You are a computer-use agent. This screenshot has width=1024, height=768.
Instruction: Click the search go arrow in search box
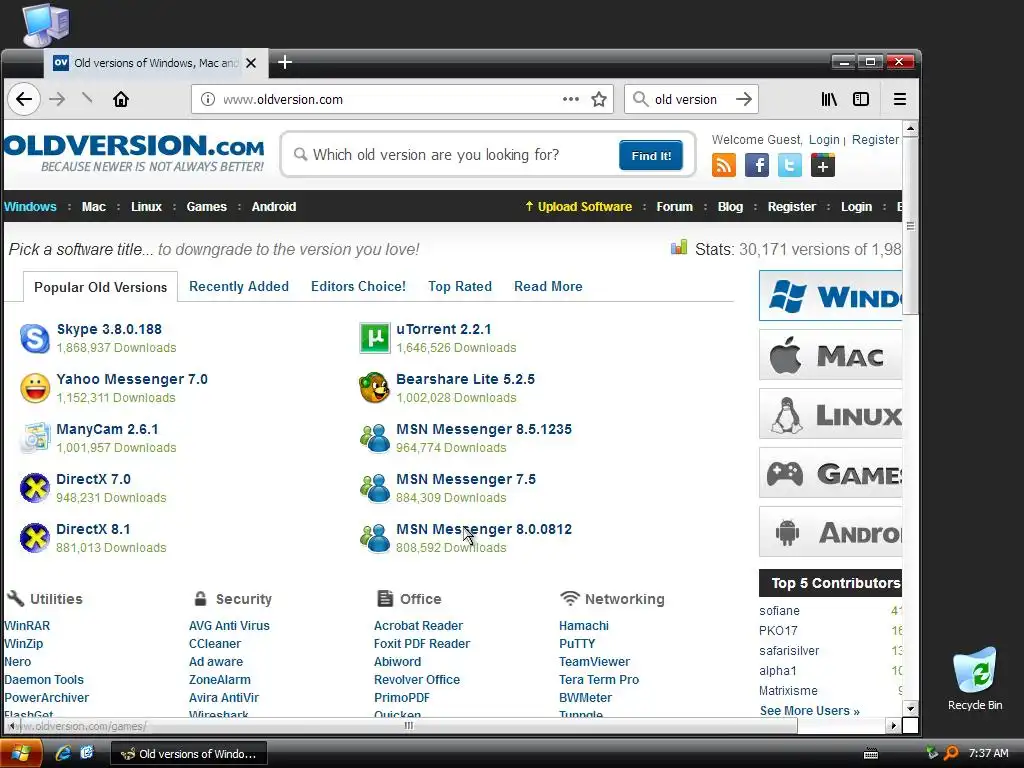coord(744,99)
